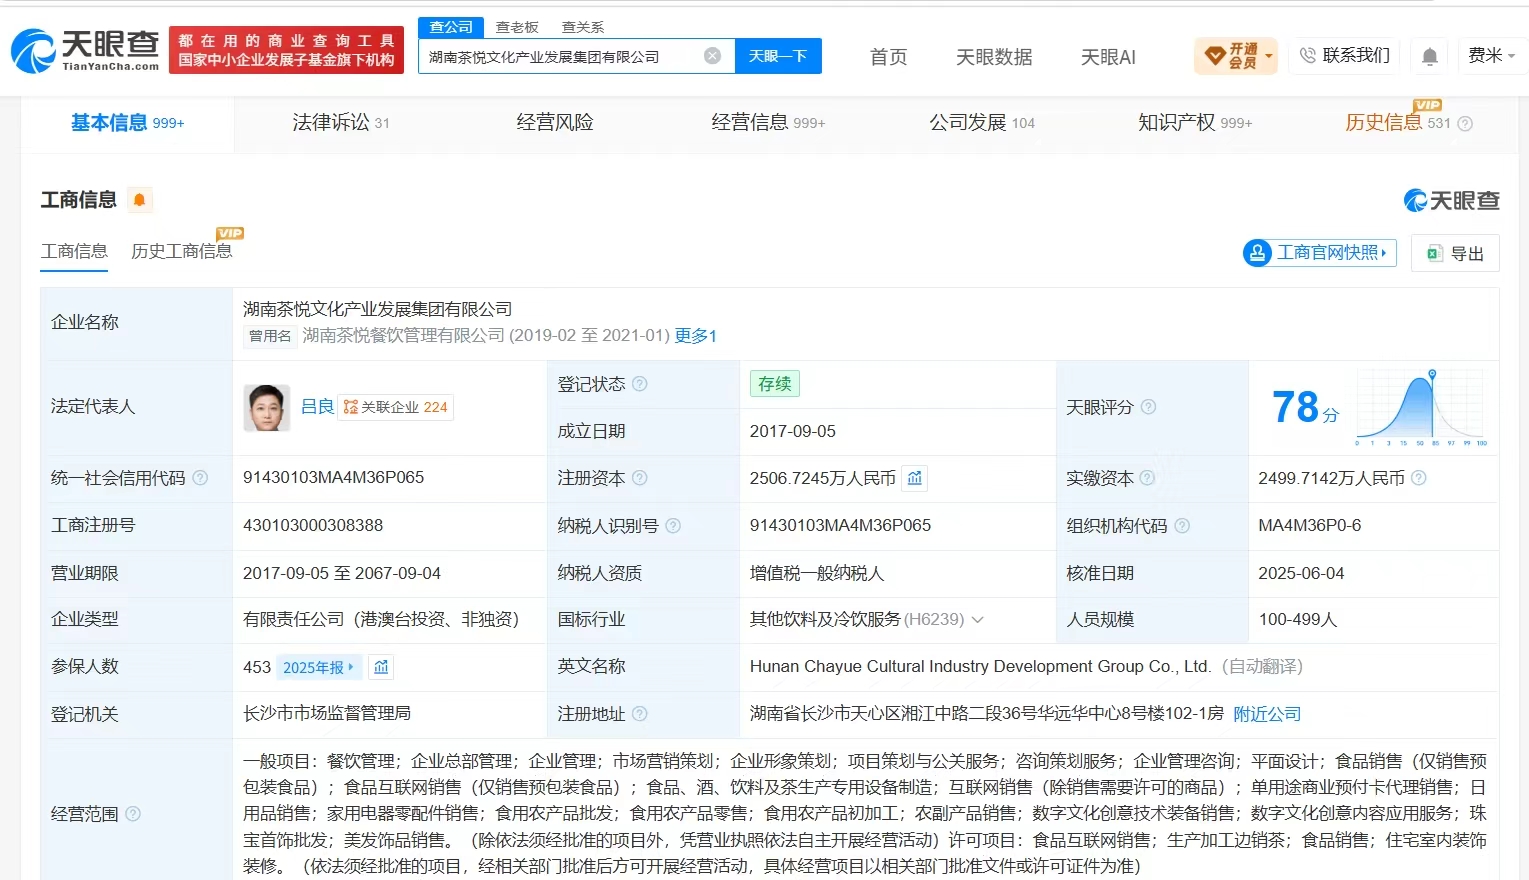This screenshot has height=880, width=1529.
Task: Click the 天眼一下 search button
Action: [778, 56]
